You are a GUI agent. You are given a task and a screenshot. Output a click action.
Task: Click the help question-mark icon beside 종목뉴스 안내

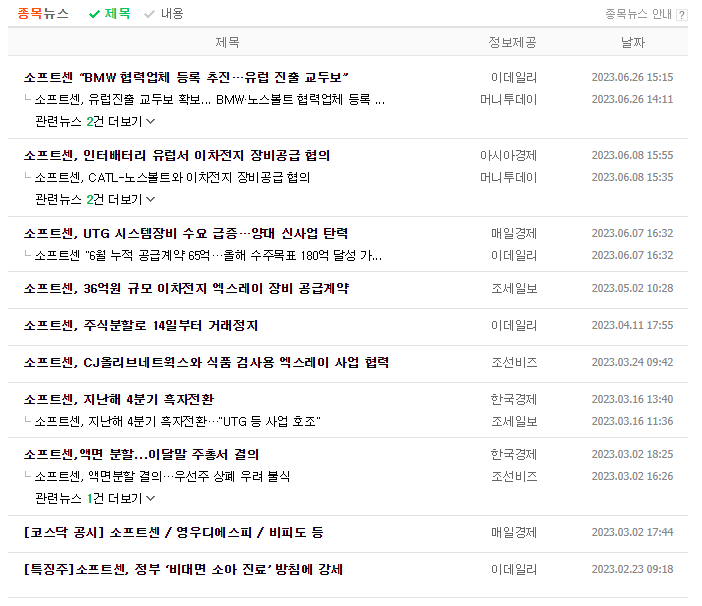681,15
